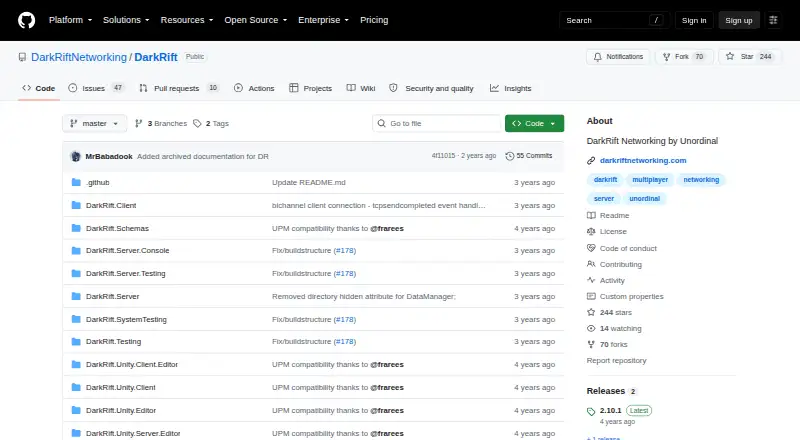Image resolution: width=800 pixels, height=440 pixels.
Task: Select the darkrift topic tag
Action: [x=606, y=180]
